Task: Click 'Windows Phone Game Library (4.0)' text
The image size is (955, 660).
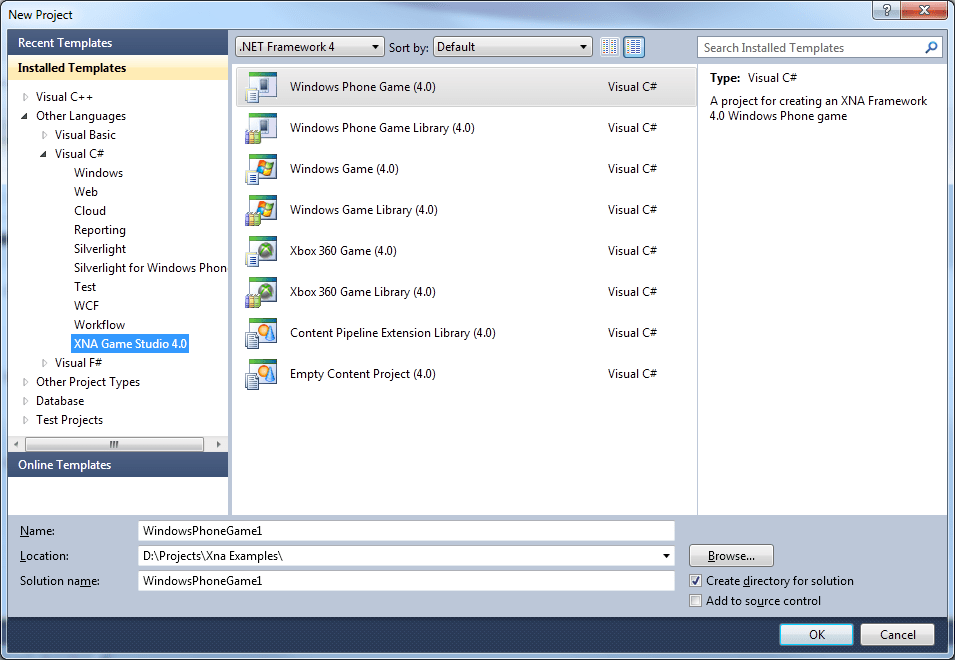Action: click(382, 128)
